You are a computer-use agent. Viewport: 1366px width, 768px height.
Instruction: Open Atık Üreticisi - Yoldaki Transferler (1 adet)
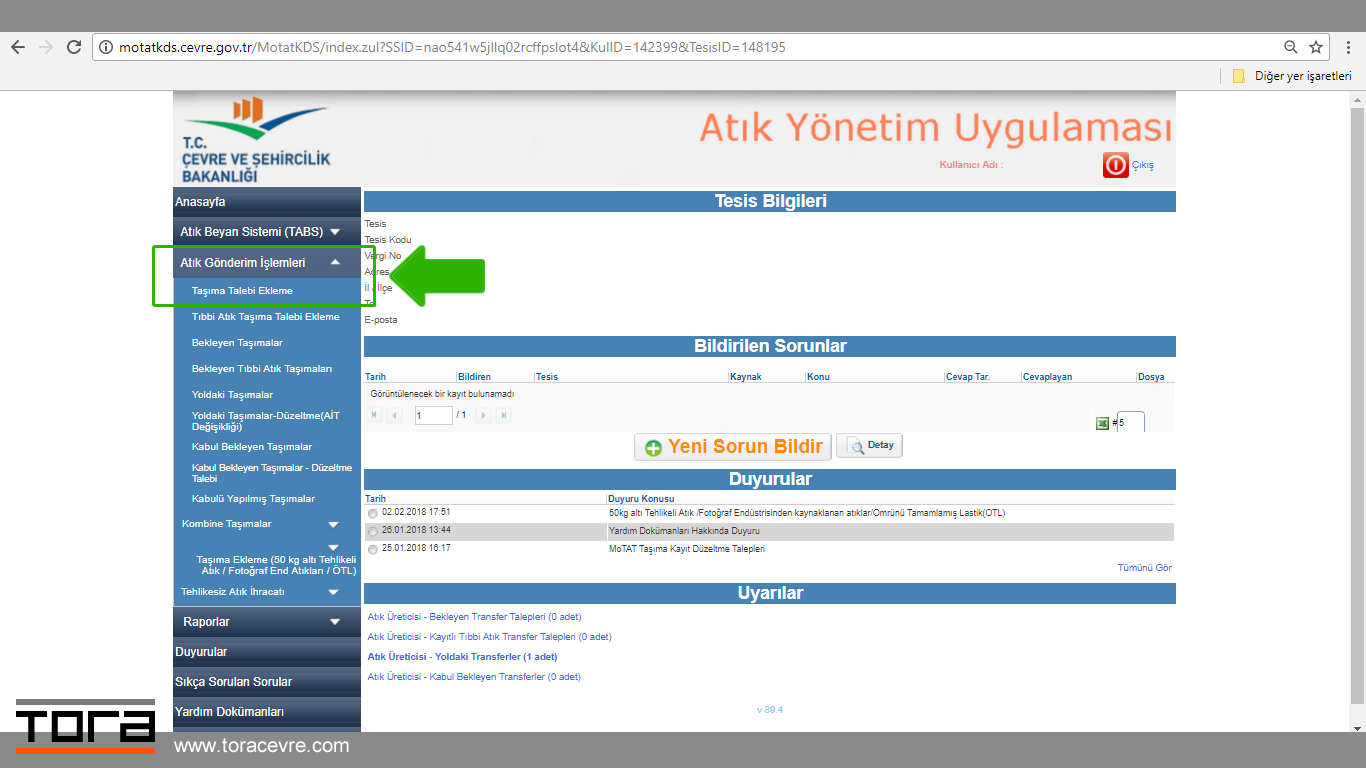click(x=462, y=657)
